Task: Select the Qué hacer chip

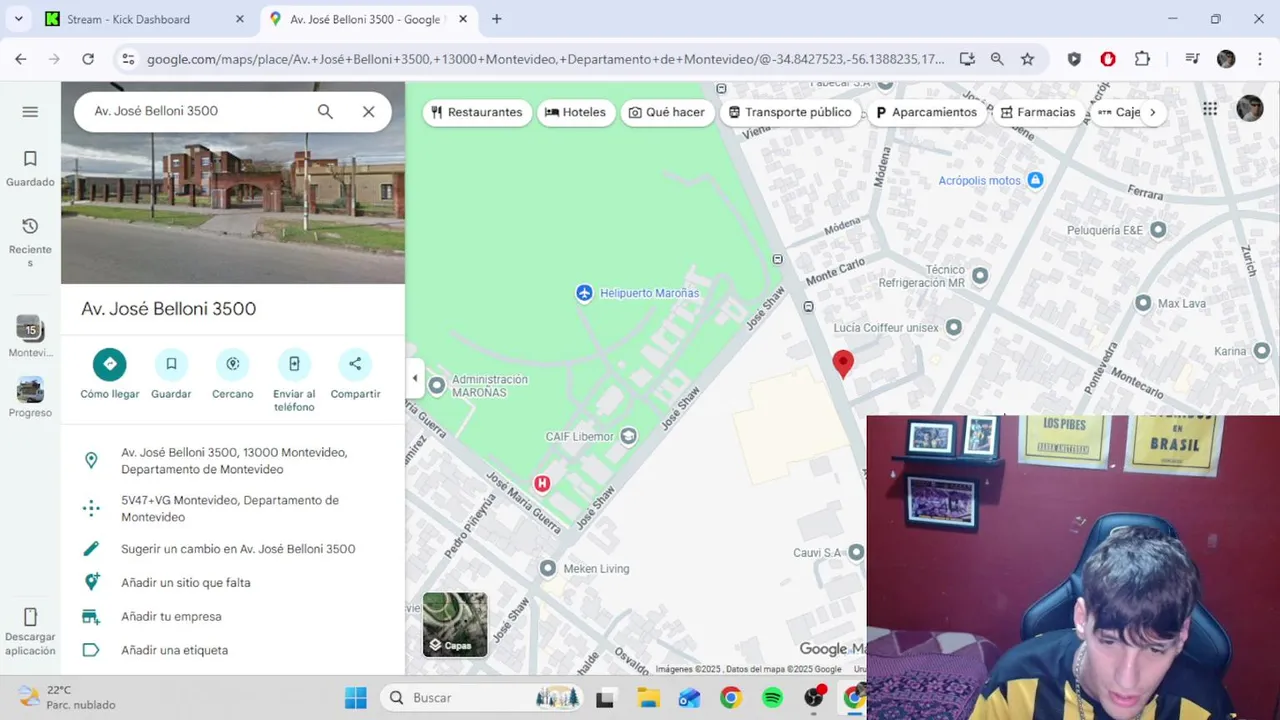Action: pos(666,112)
